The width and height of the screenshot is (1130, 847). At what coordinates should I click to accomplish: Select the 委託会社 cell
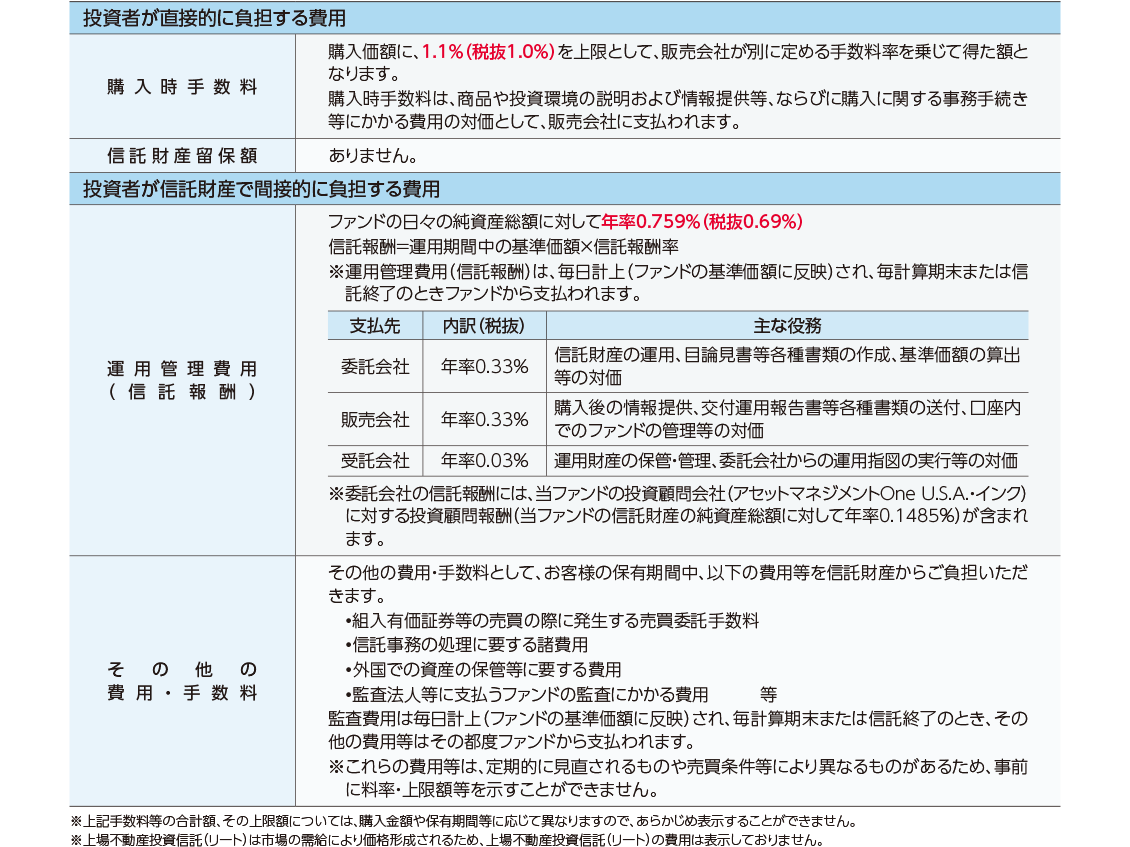pyautogui.click(x=375, y=366)
